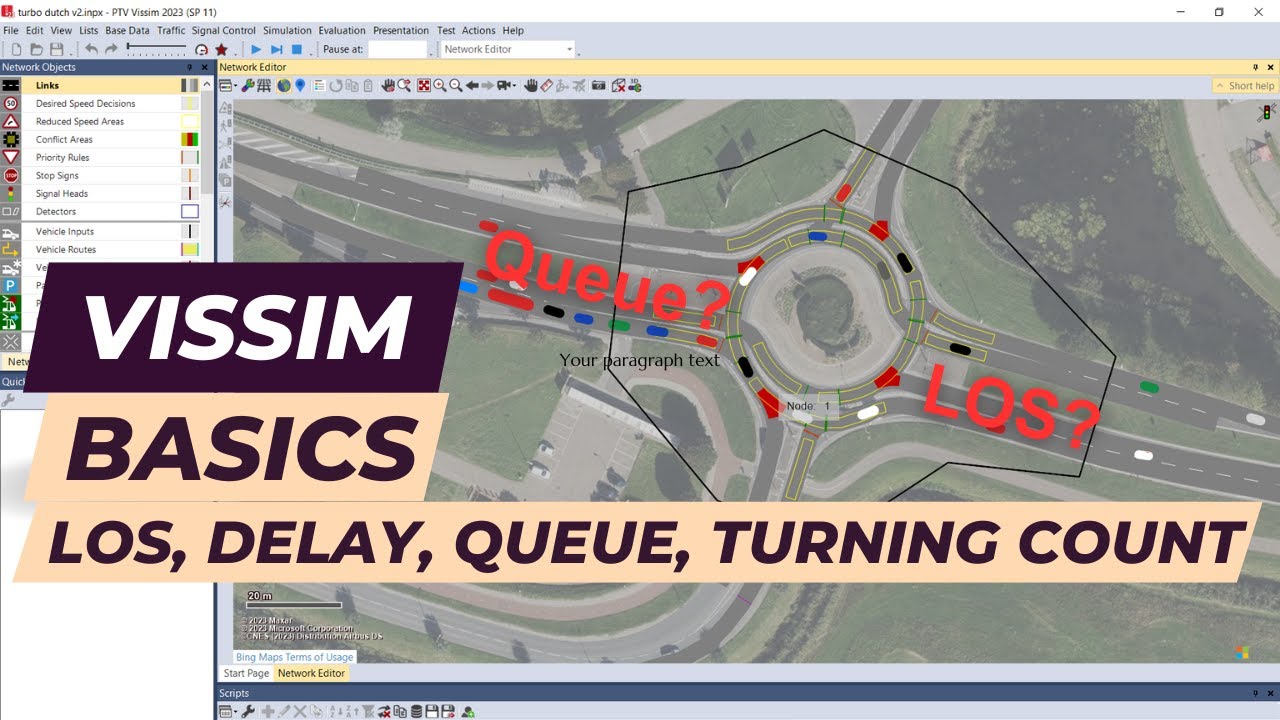Image resolution: width=1280 pixels, height=720 pixels.
Task: Click the Node 1 label on map
Action: pos(808,406)
